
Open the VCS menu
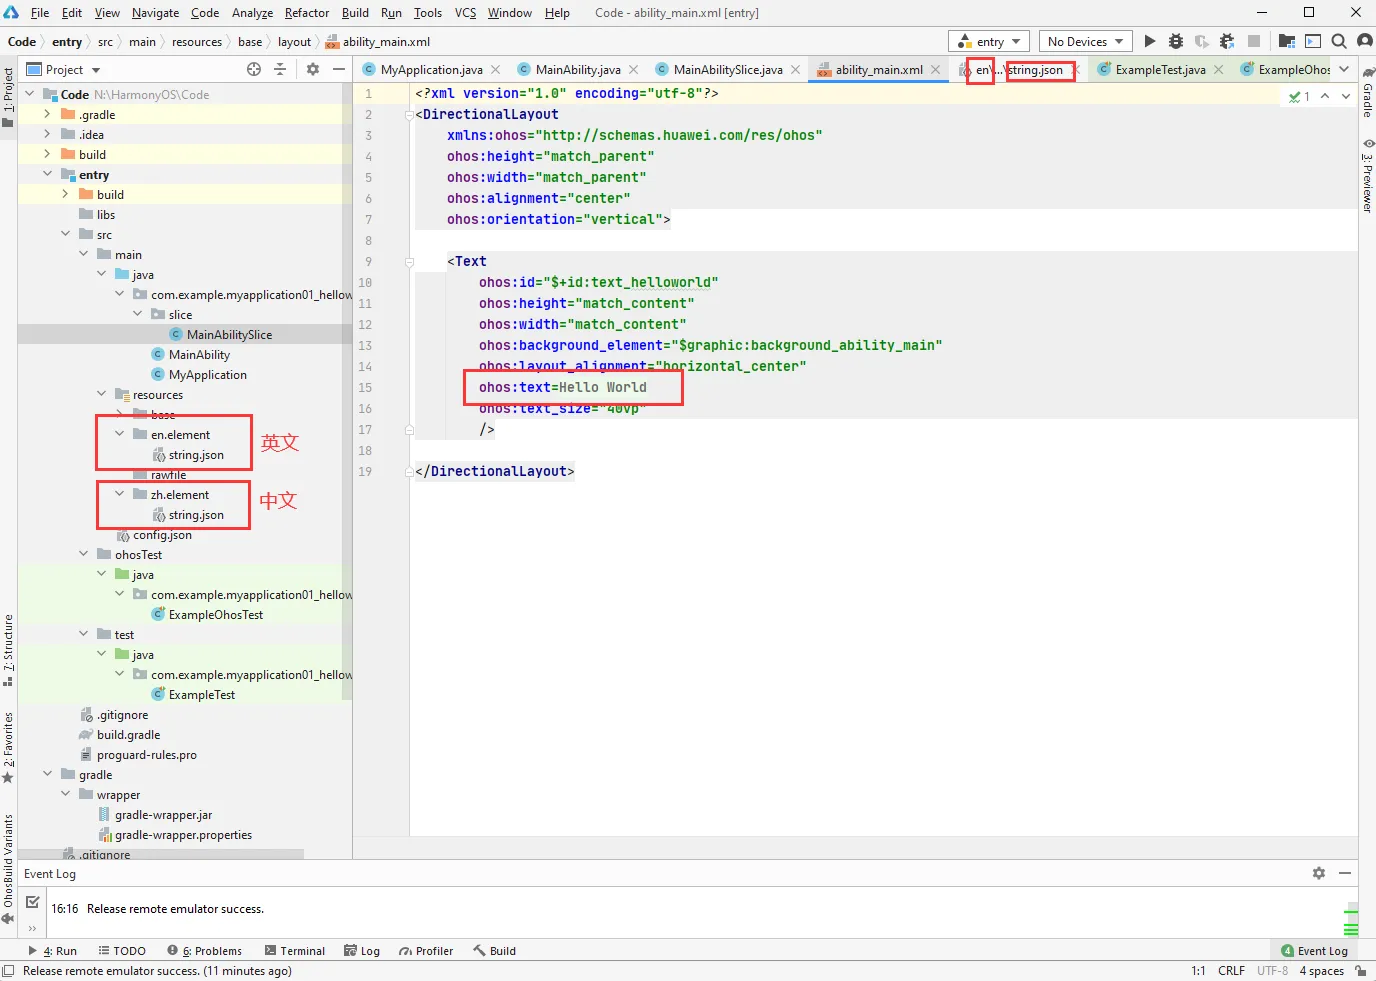coord(465,13)
